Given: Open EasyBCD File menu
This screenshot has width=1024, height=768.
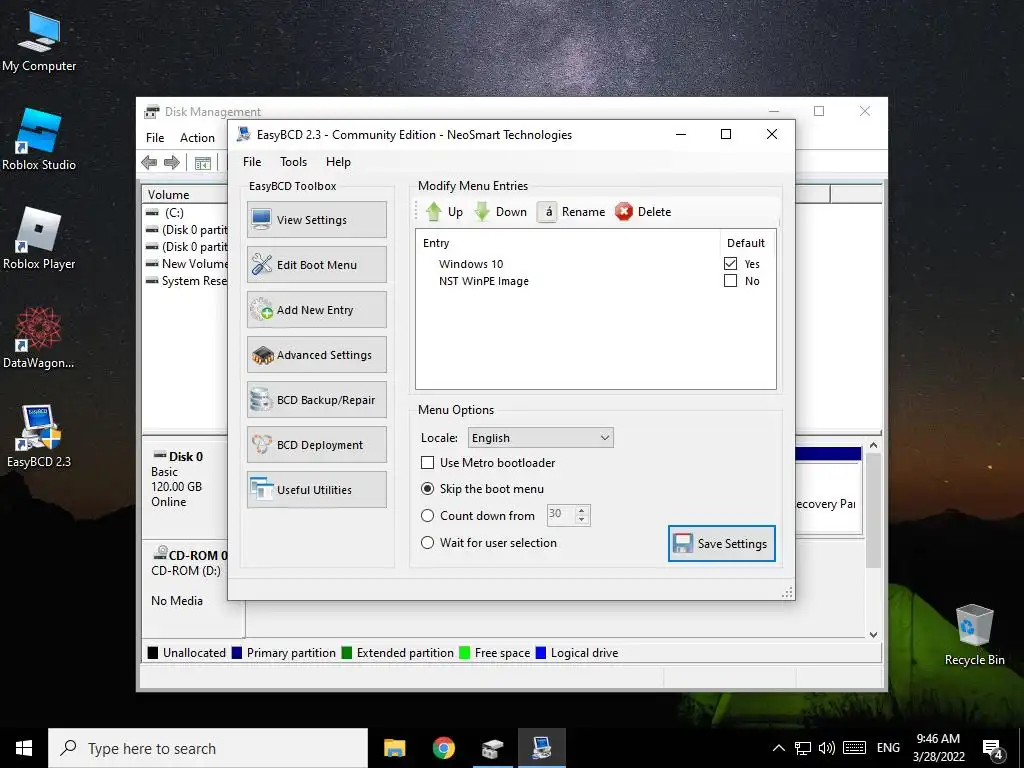Looking at the screenshot, I should (252, 162).
